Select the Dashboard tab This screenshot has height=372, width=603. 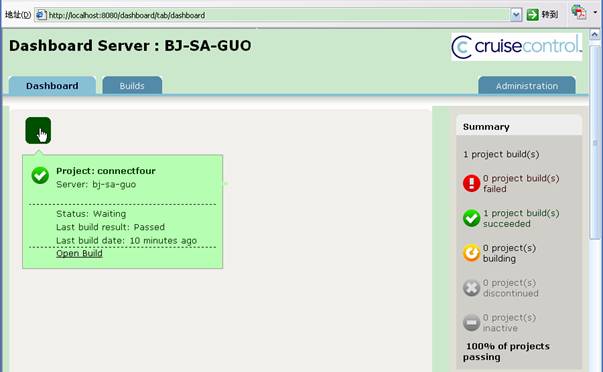pos(52,85)
